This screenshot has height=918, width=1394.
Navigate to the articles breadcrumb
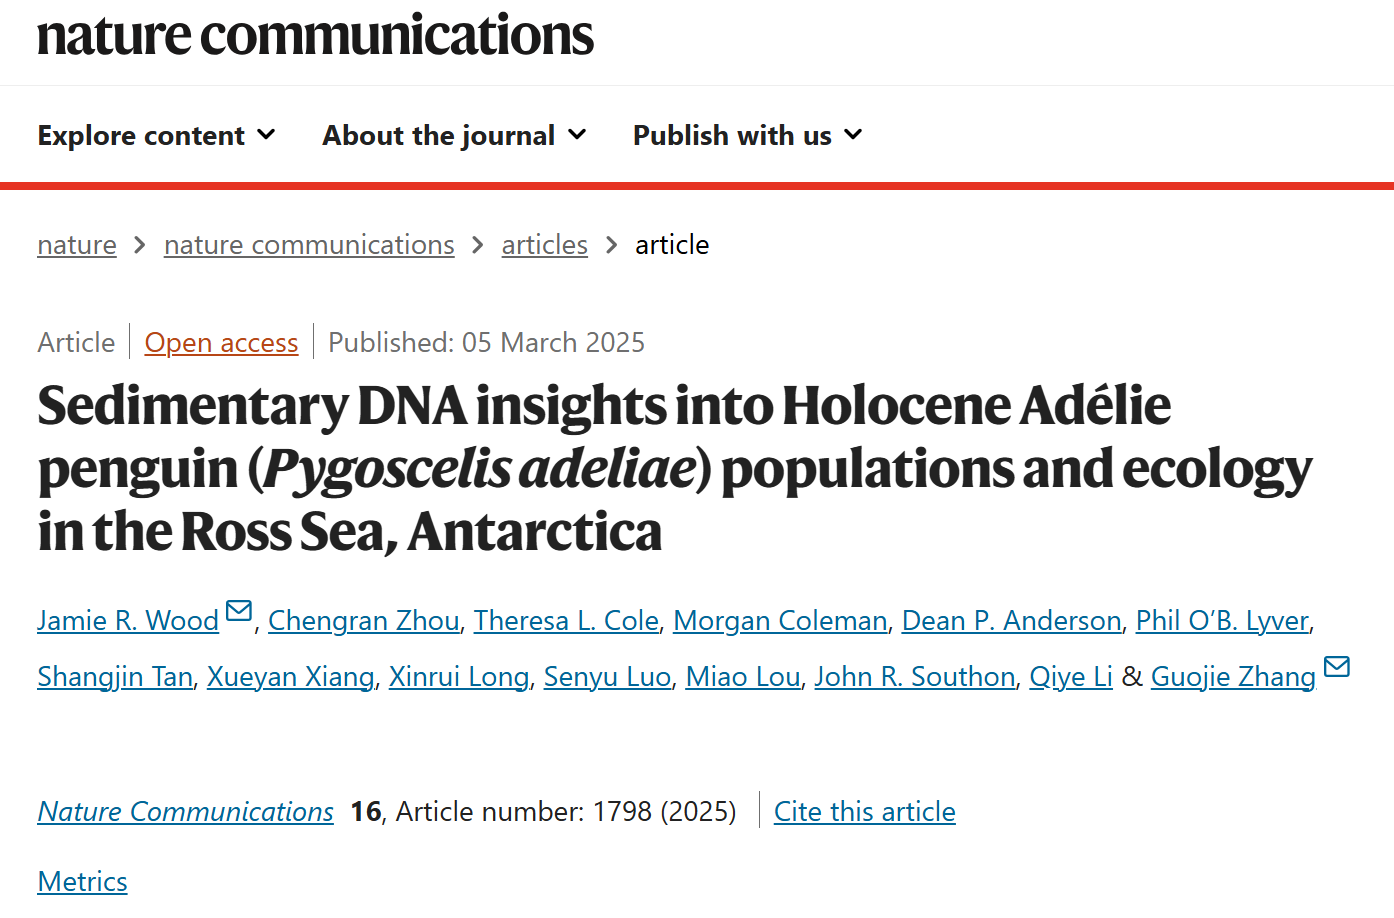(x=544, y=245)
